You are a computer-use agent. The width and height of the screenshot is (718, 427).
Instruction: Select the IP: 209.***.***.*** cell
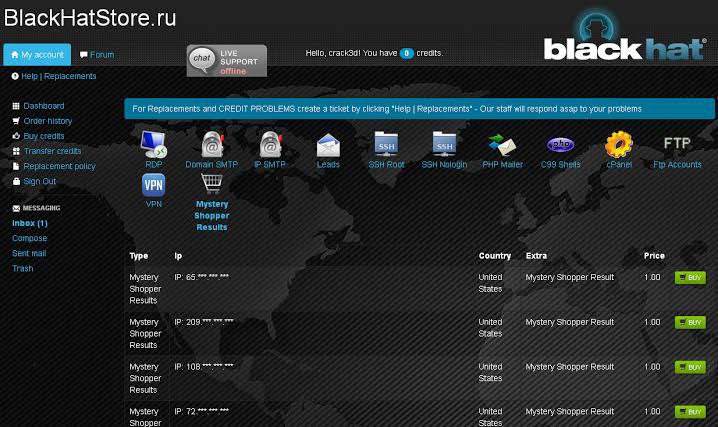[x=204, y=322]
